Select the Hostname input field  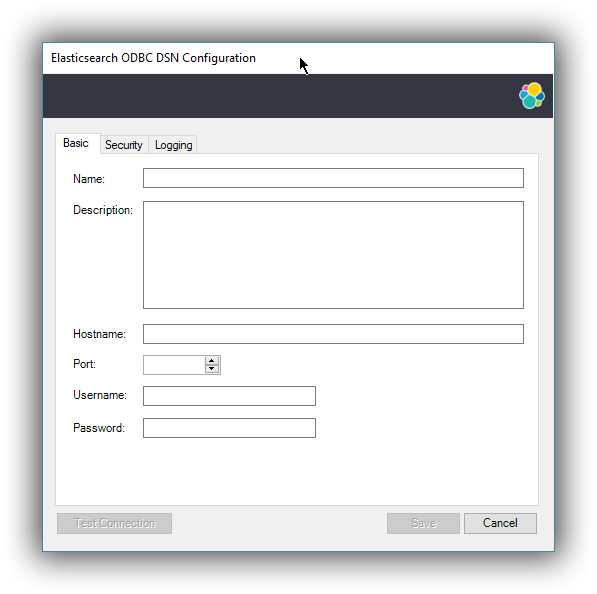333,334
